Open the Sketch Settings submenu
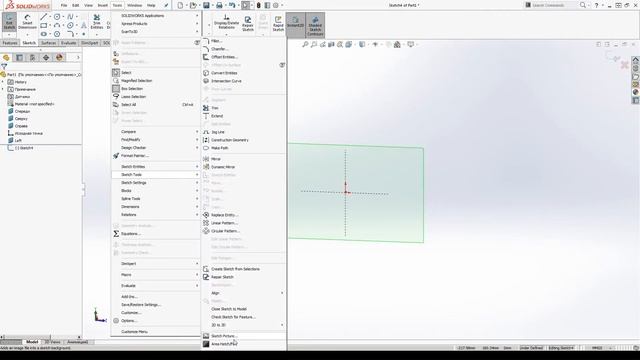This screenshot has height=360, width=640. pyautogui.click(x=156, y=183)
